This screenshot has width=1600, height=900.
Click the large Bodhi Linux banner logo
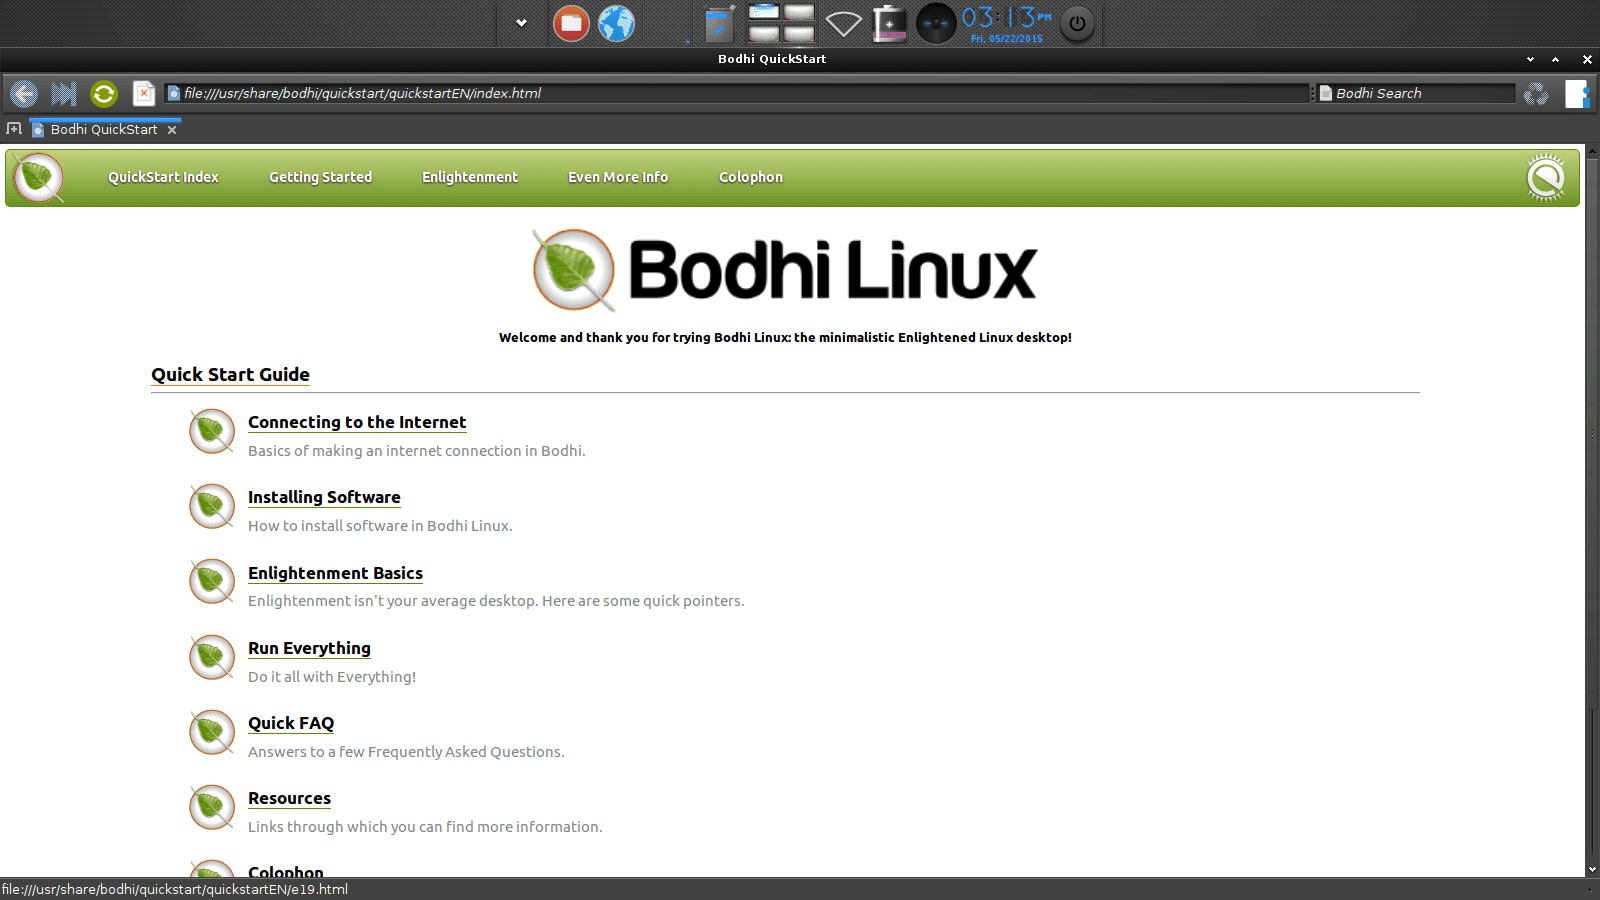click(785, 270)
